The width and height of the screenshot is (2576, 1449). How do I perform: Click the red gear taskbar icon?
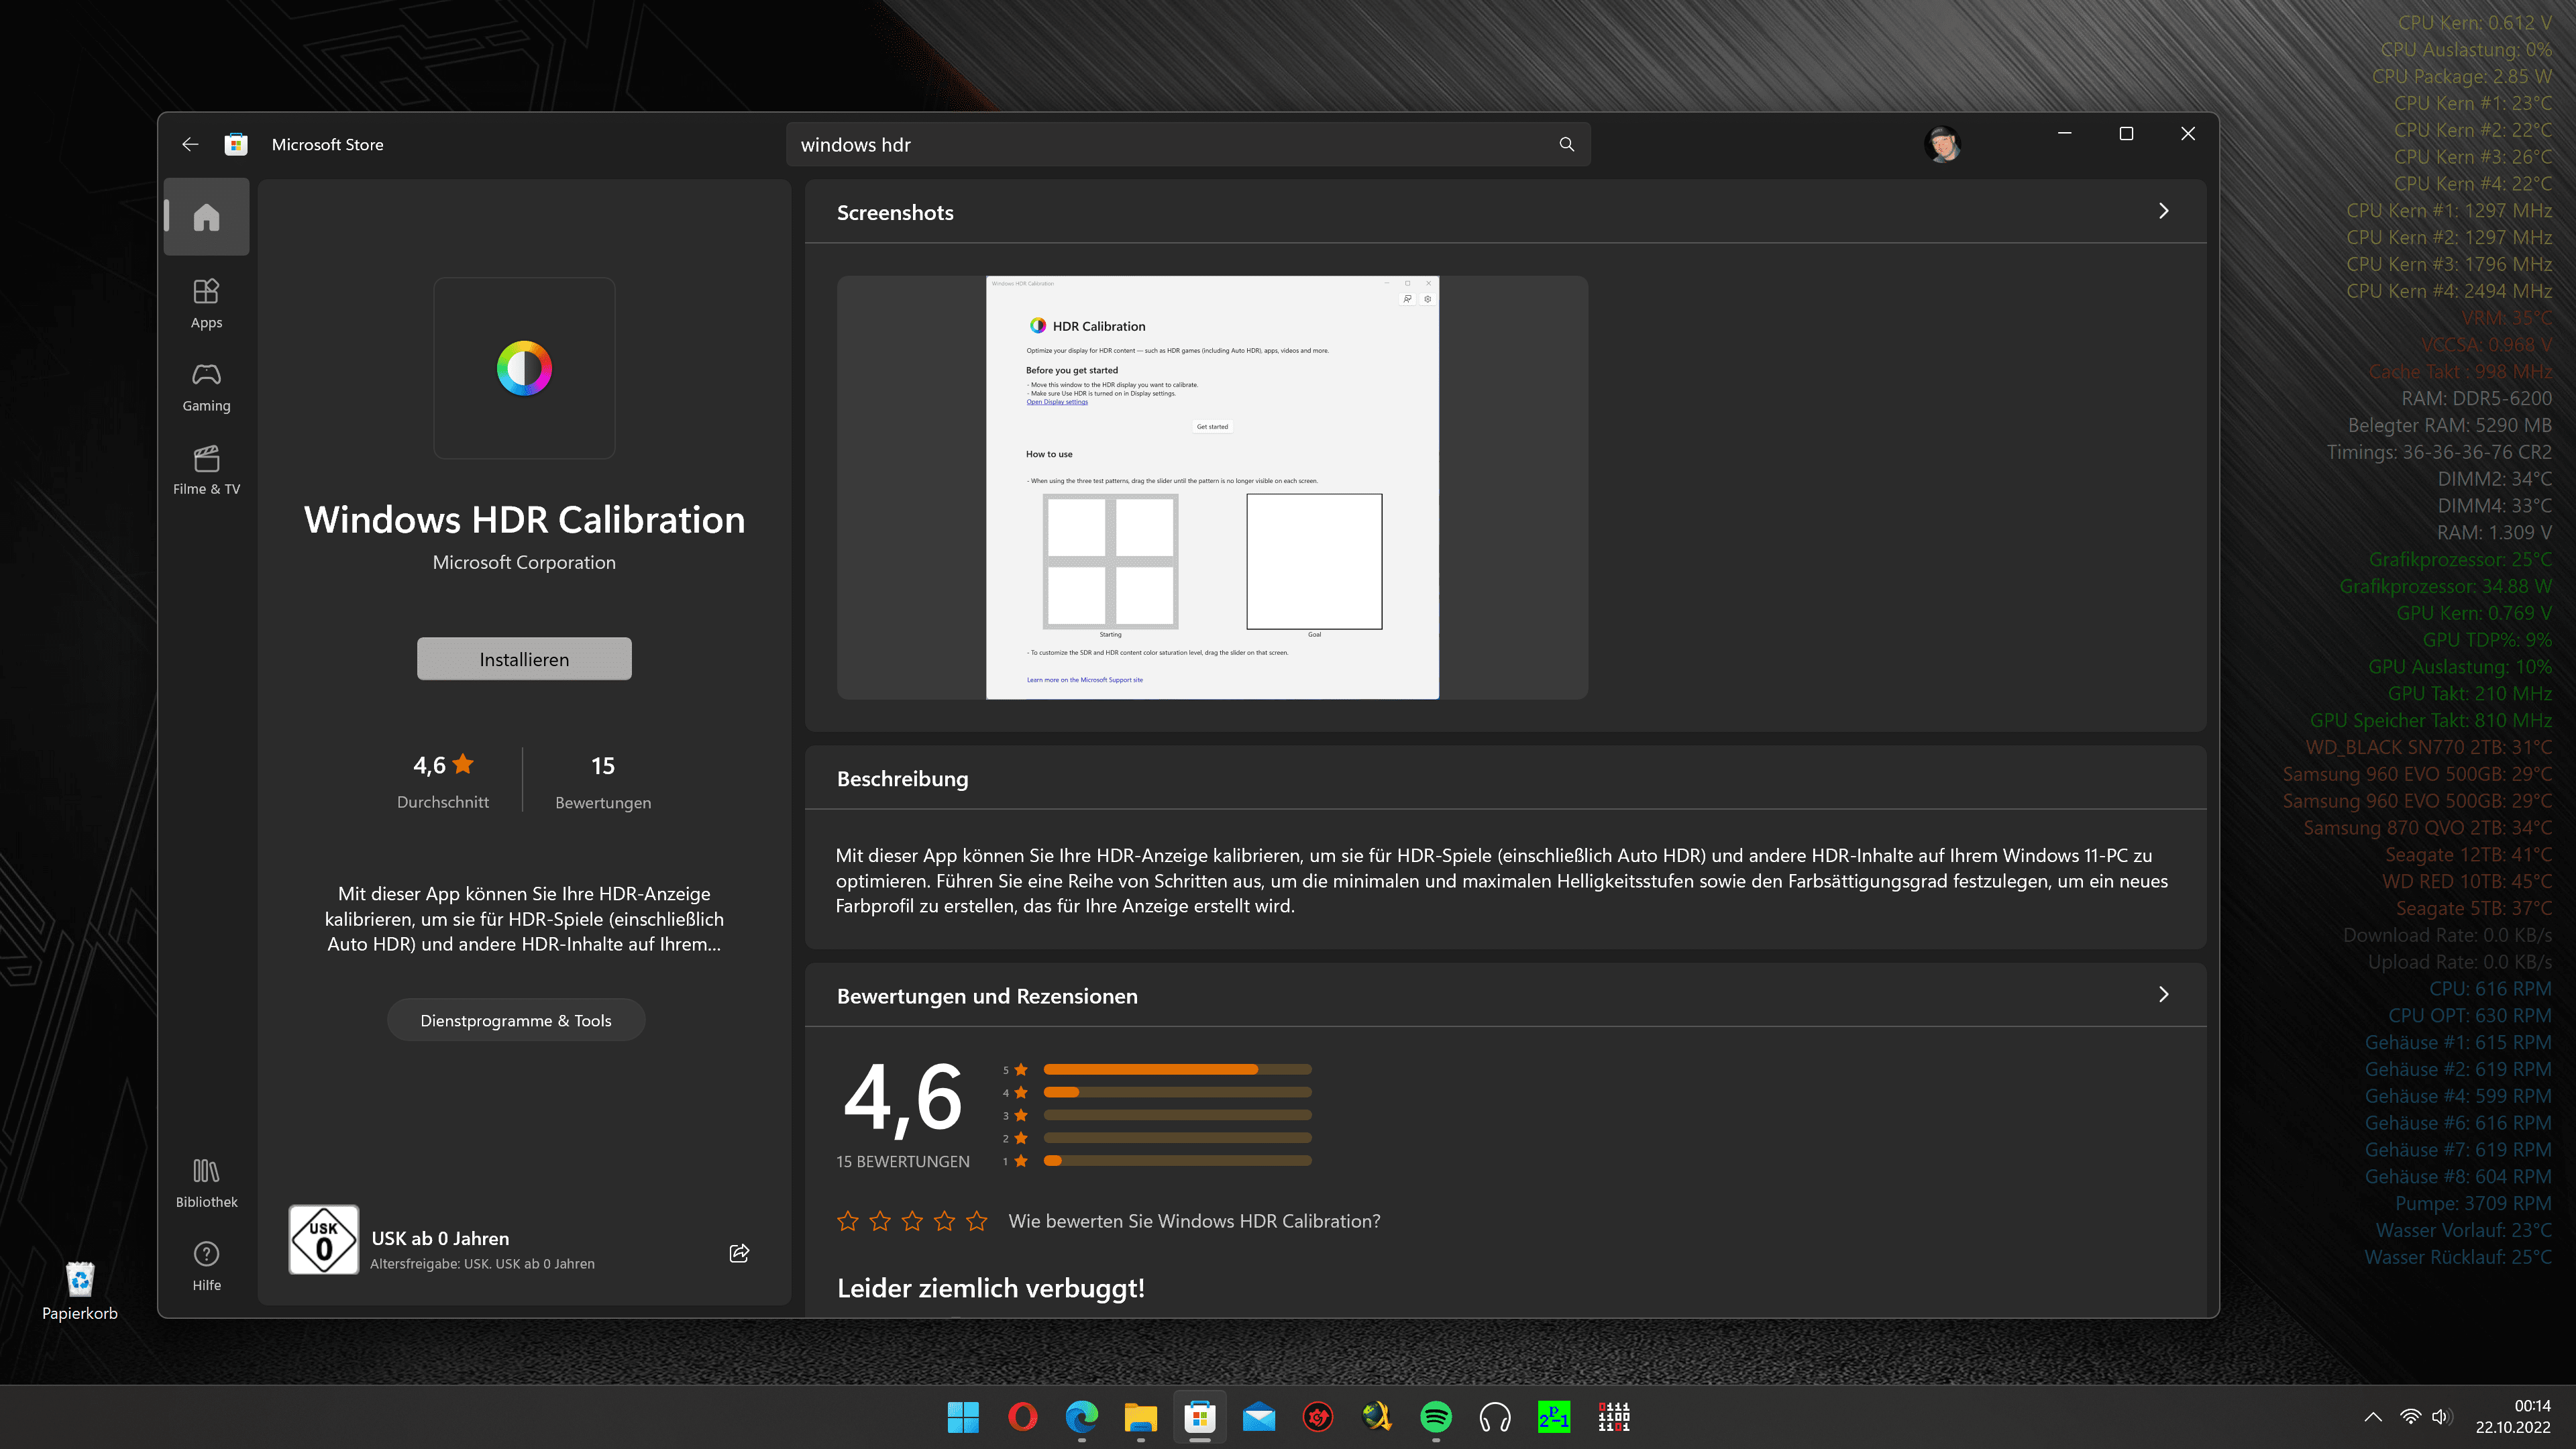1318,1417
